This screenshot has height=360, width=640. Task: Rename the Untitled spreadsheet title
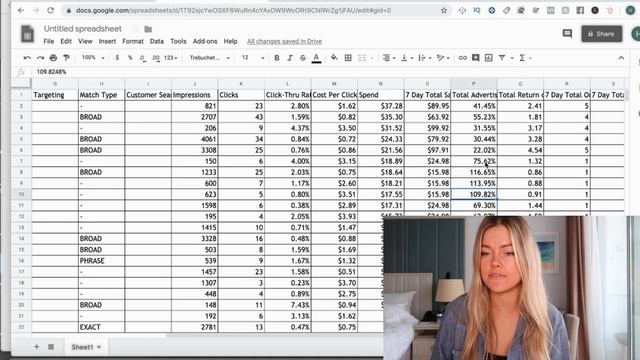coord(82,29)
